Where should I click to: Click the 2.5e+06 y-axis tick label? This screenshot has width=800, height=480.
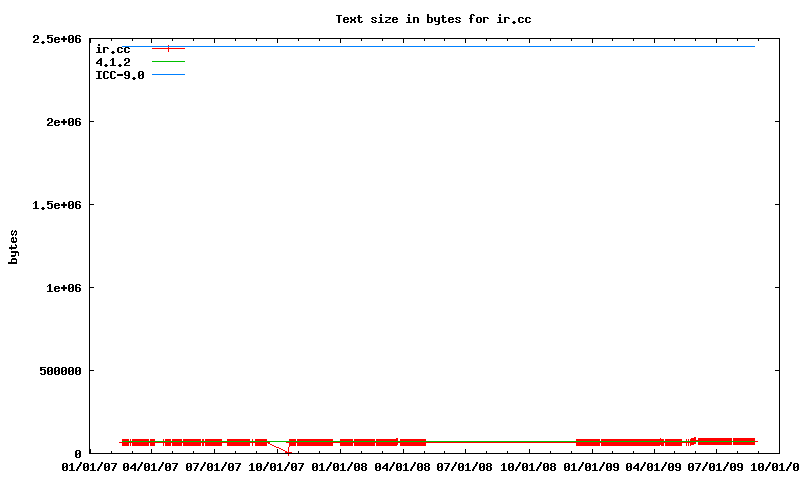tap(56, 39)
